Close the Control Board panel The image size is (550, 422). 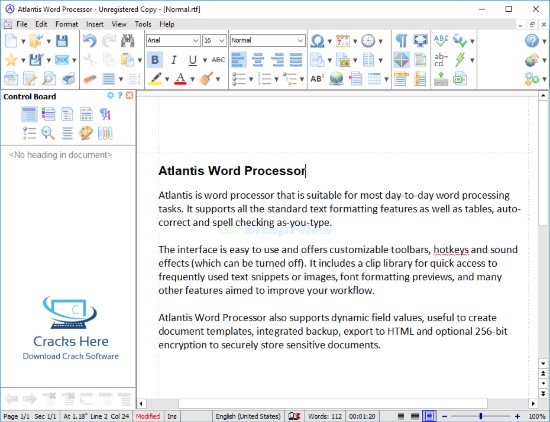tap(129, 95)
